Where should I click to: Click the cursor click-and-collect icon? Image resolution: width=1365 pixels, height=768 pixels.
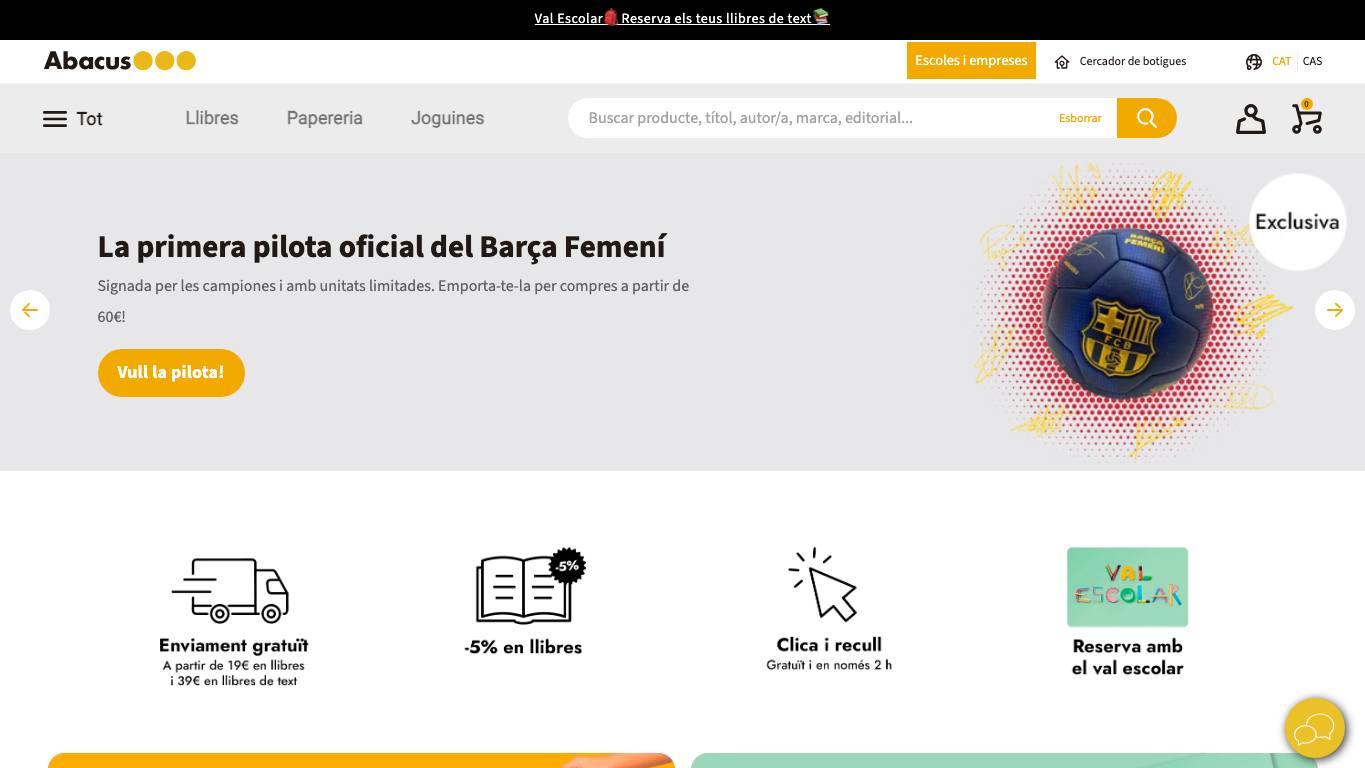click(824, 585)
